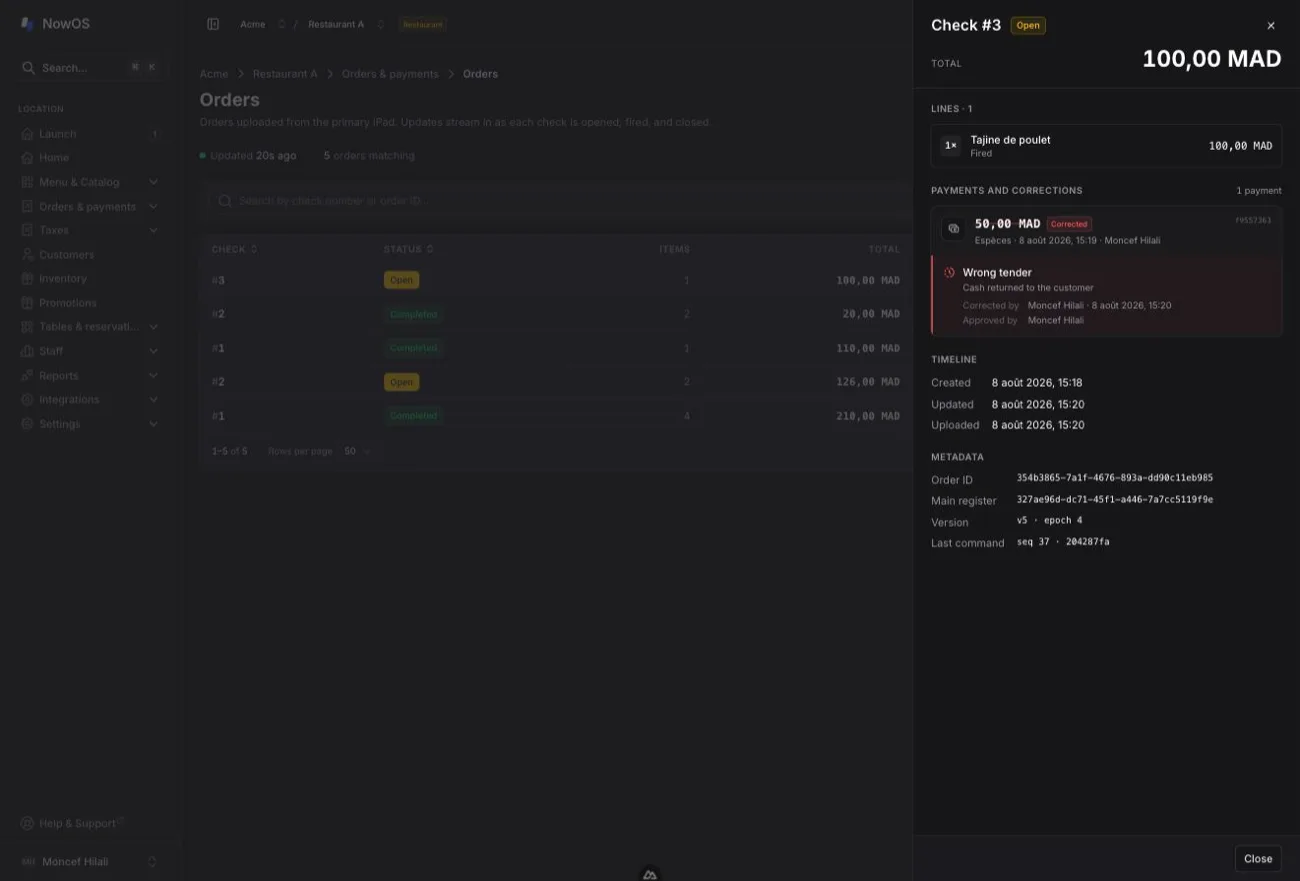Click the cash payment icon
Screen dimensions: 1300x881
pyautogui.click(x=954, y=229)
